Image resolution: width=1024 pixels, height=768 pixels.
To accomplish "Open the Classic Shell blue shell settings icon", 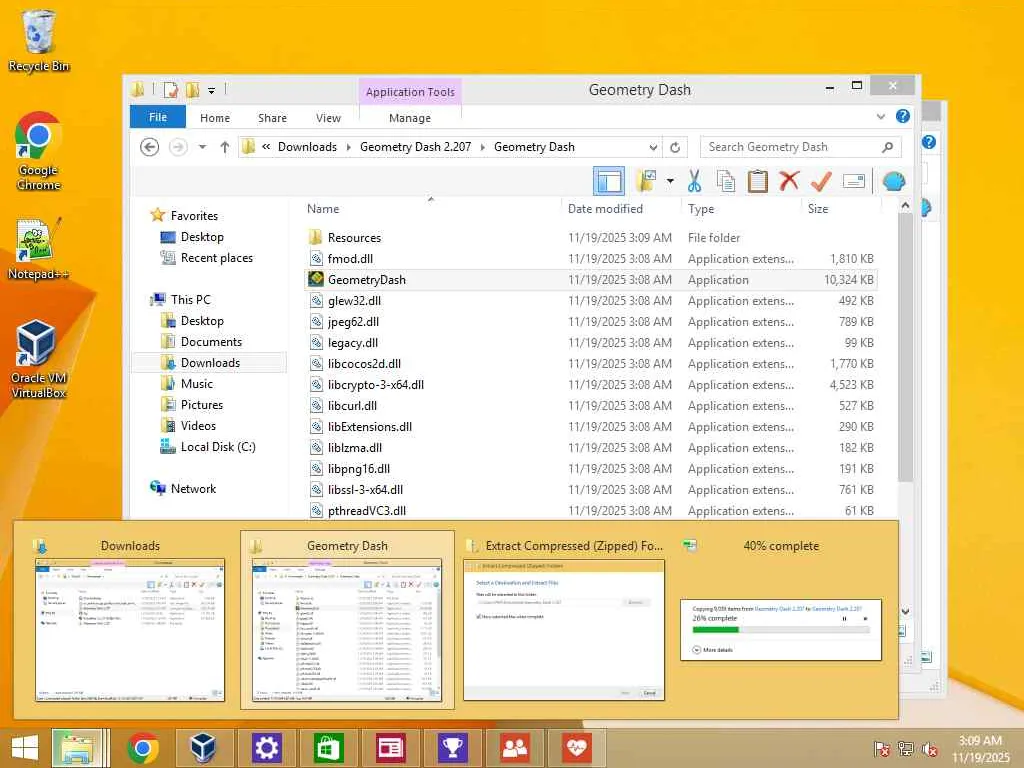I will (x=893, y=181).
